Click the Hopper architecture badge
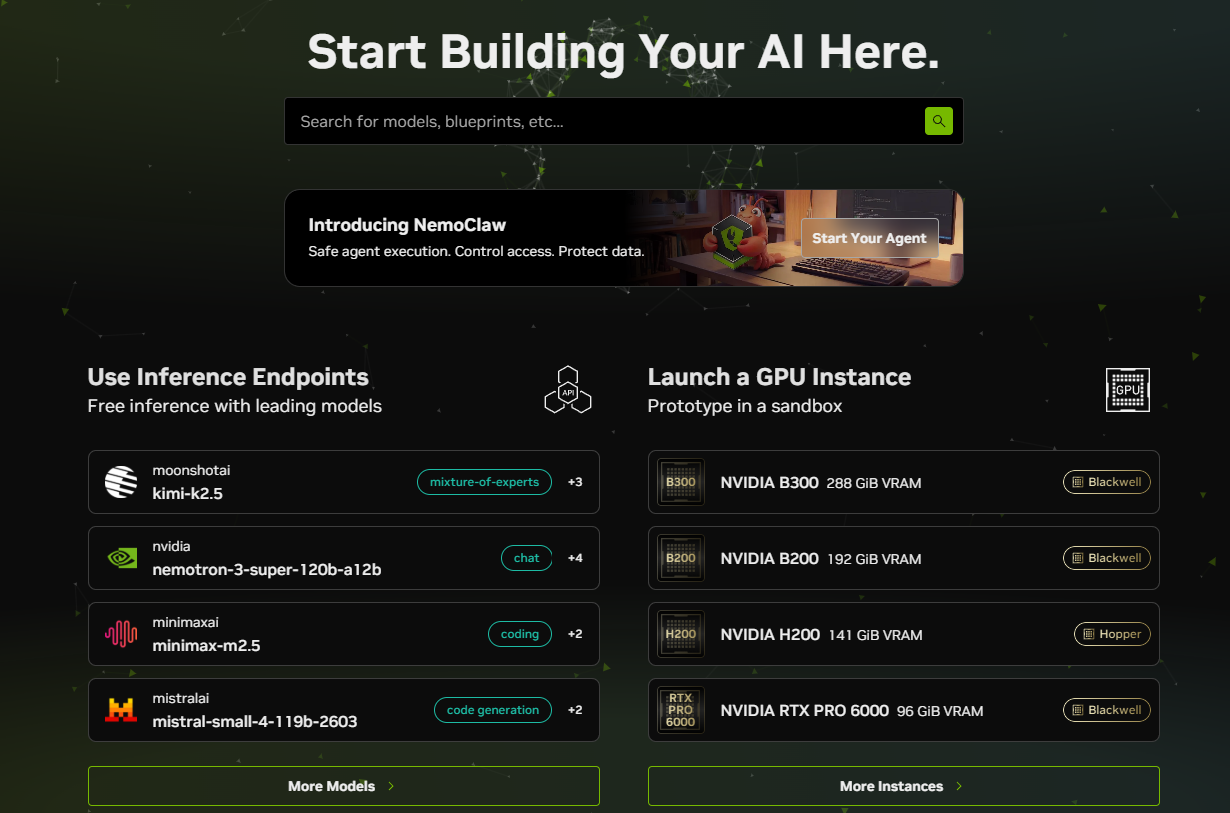 [x=1112, y=634]
